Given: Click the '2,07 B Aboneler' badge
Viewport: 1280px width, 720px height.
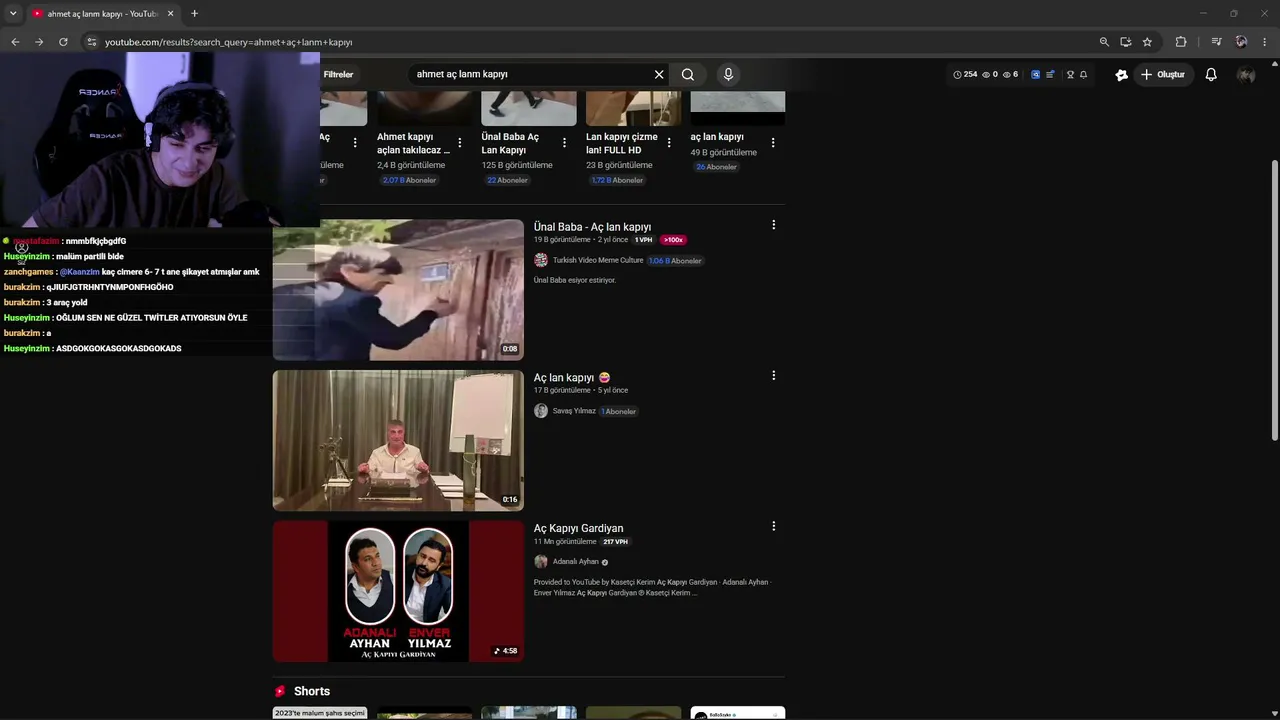Looking at the screenshot, I should pyautogui.click(x=409, y=180).
